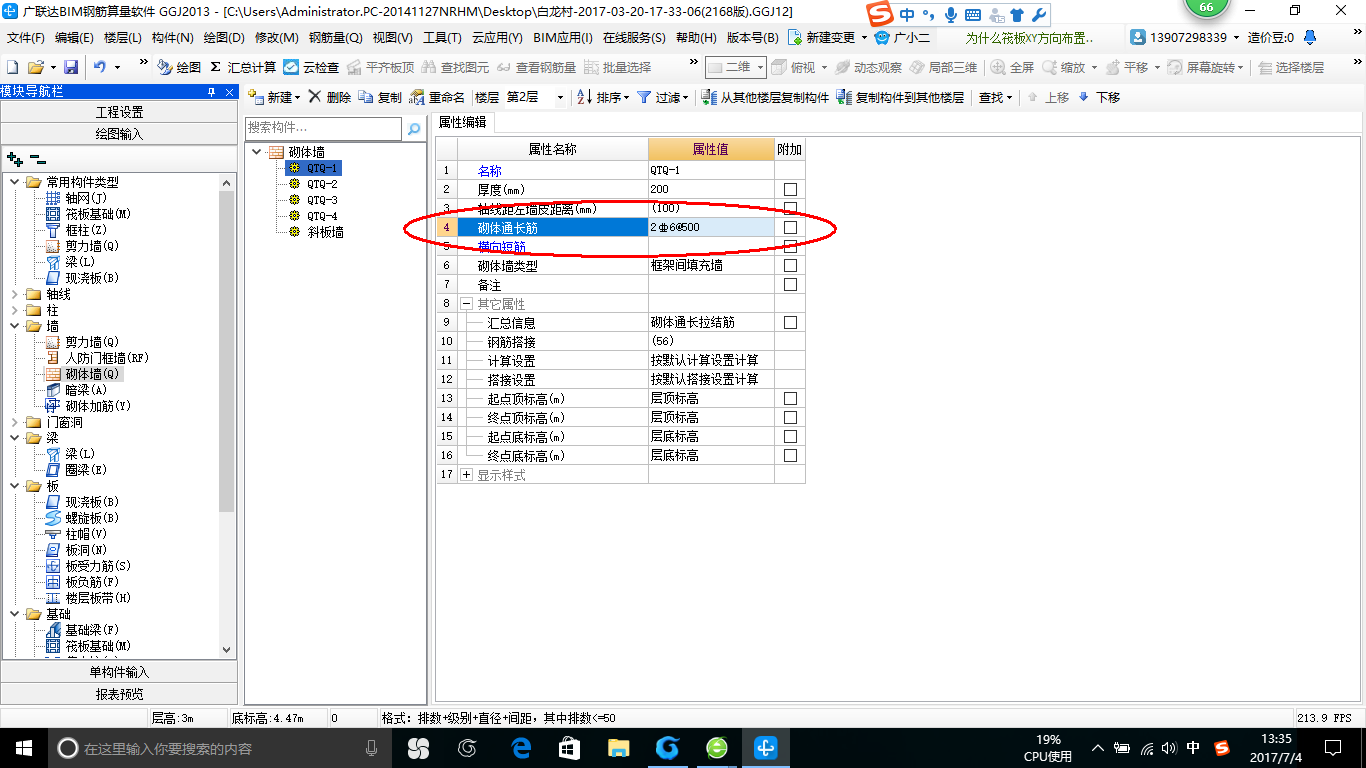Toggle the 附加 checkbox for 厚度(mm)
1366x768 pixels.
(790, 189)
